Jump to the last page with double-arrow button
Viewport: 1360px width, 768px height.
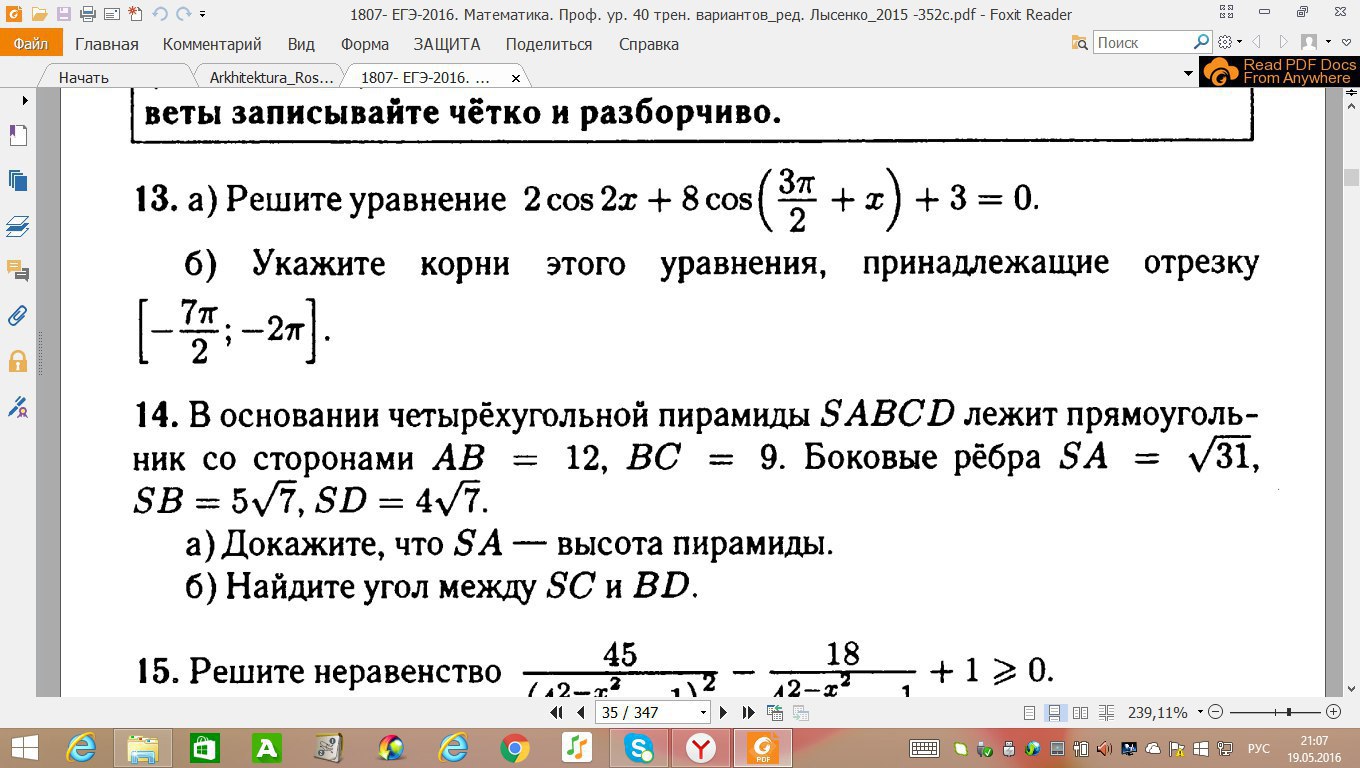(x=748, y=712)
